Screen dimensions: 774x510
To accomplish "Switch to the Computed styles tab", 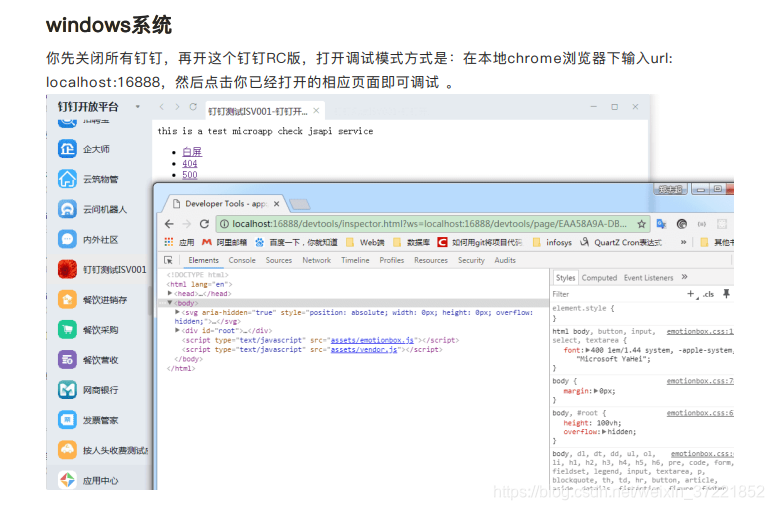I will [x=599, y=278].
